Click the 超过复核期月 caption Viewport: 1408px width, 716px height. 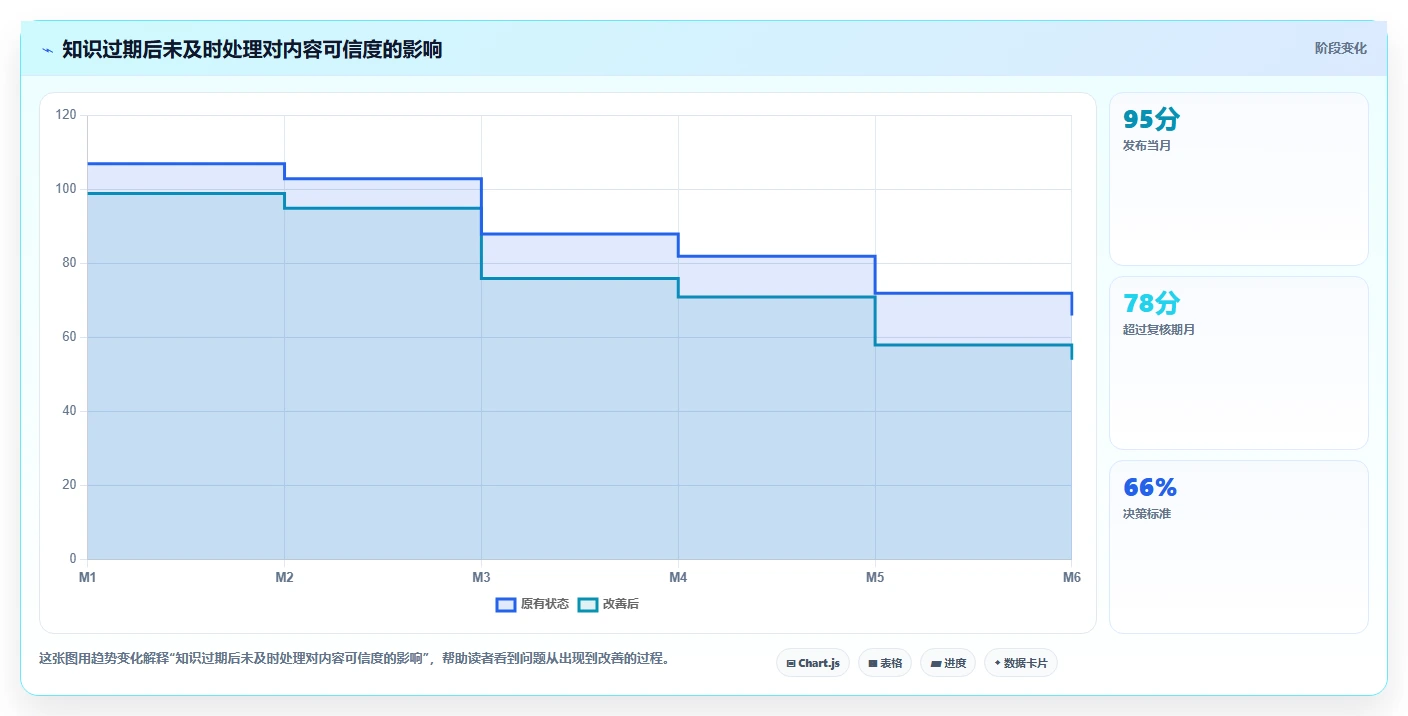(1158, 330)
